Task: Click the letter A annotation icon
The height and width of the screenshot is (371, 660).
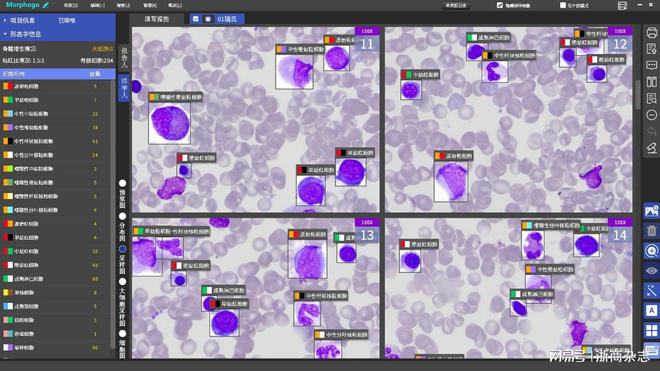Action: pos(651,311)
